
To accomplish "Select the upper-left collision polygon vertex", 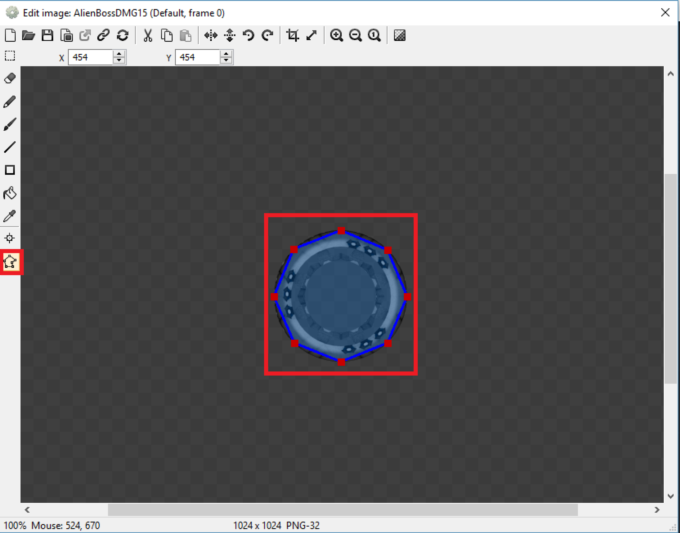I will point(294,249).
